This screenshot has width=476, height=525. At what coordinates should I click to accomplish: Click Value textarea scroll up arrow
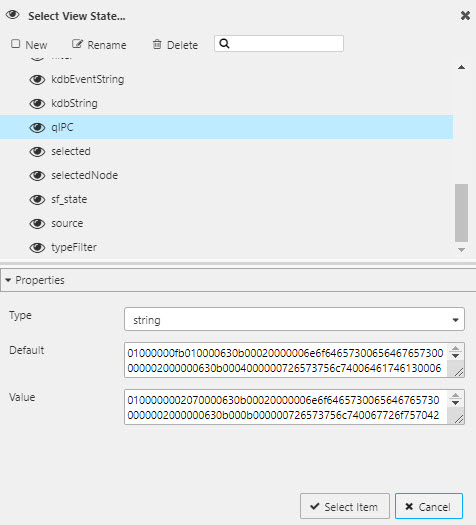tap(456, 395)
